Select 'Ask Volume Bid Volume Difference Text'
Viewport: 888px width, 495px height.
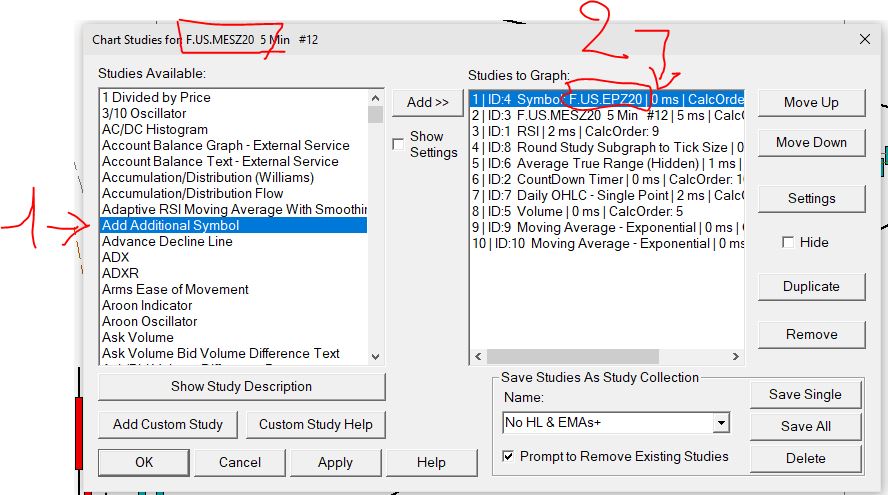click(x=233, y=353)
